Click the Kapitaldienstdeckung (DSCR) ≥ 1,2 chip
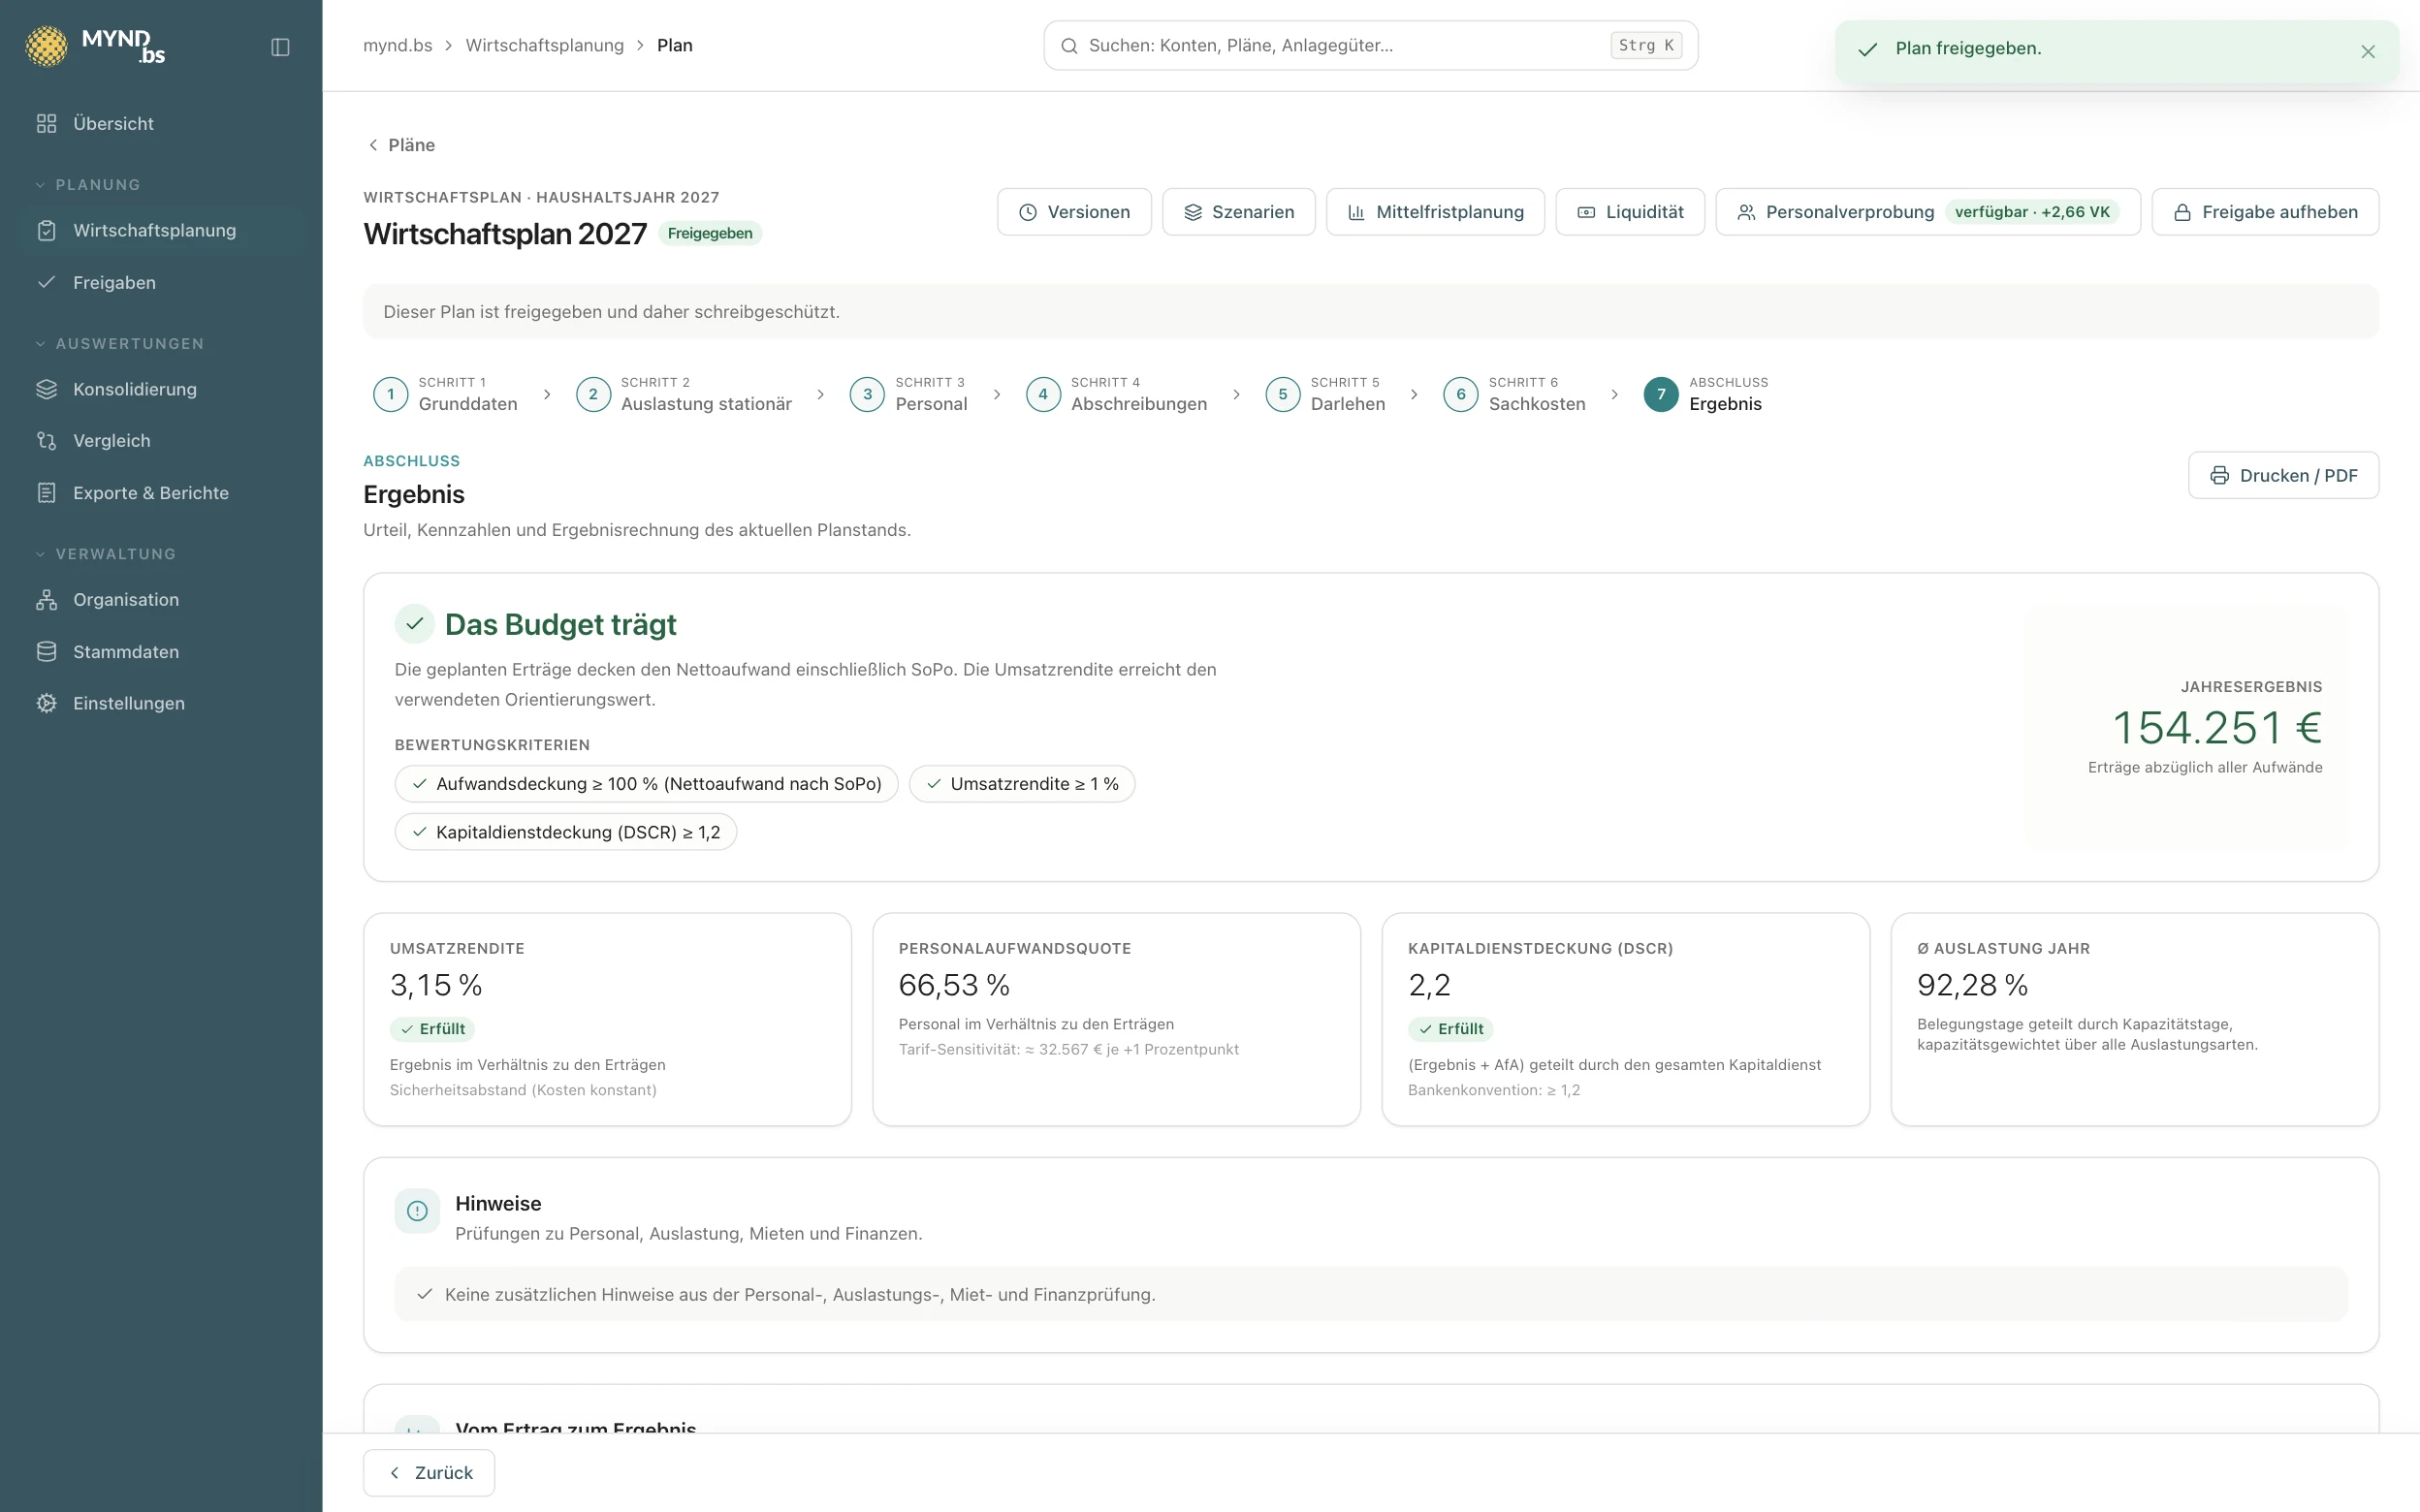 coord(566,832)
